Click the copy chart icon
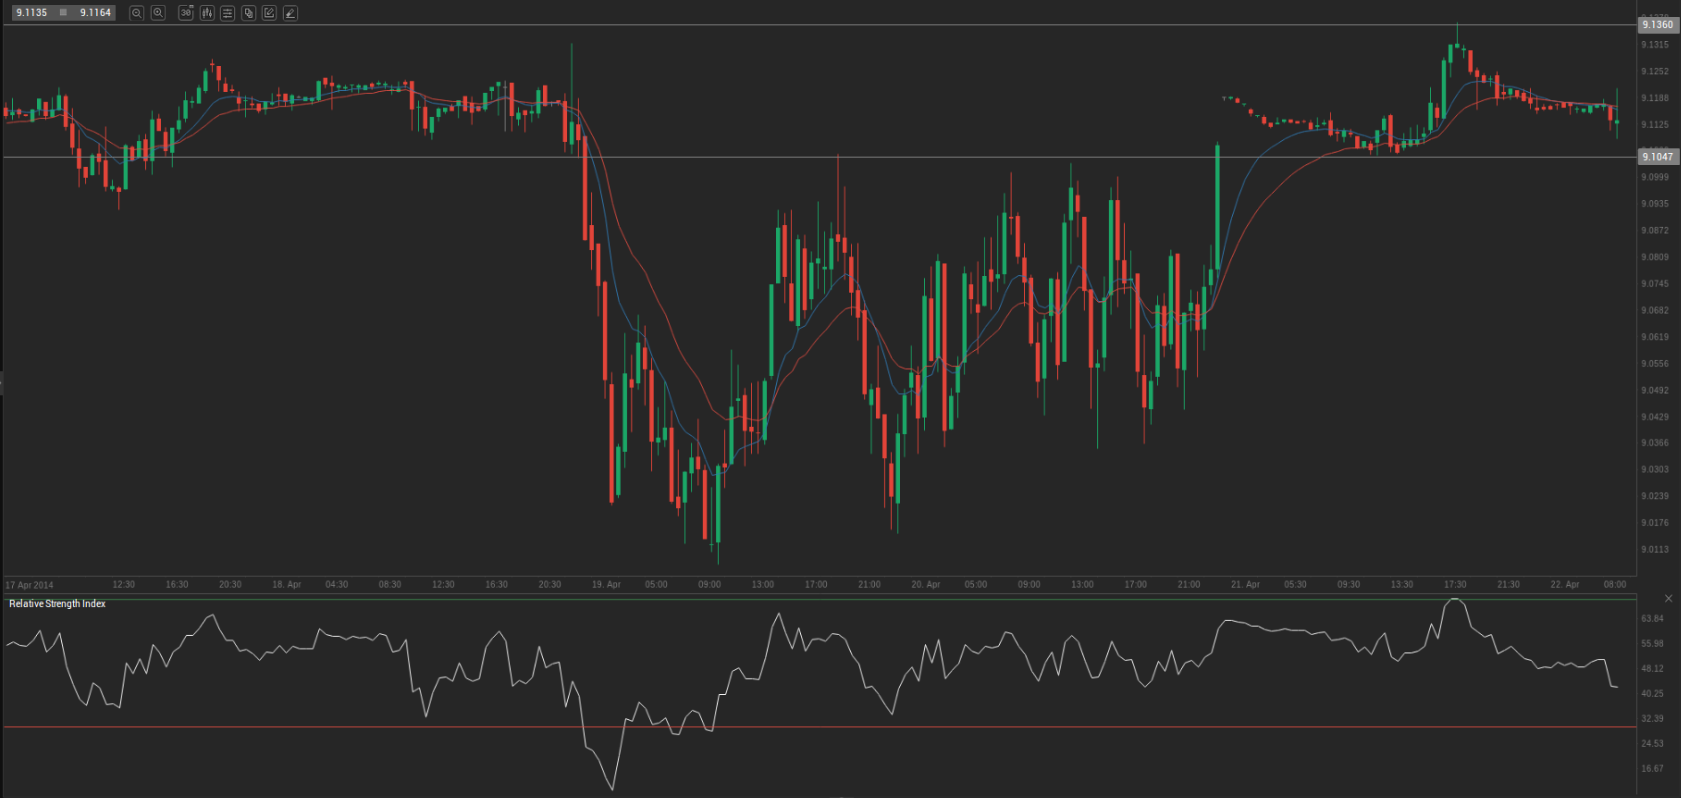Screen dimensions: 1681x798 [x=249, y=13]
